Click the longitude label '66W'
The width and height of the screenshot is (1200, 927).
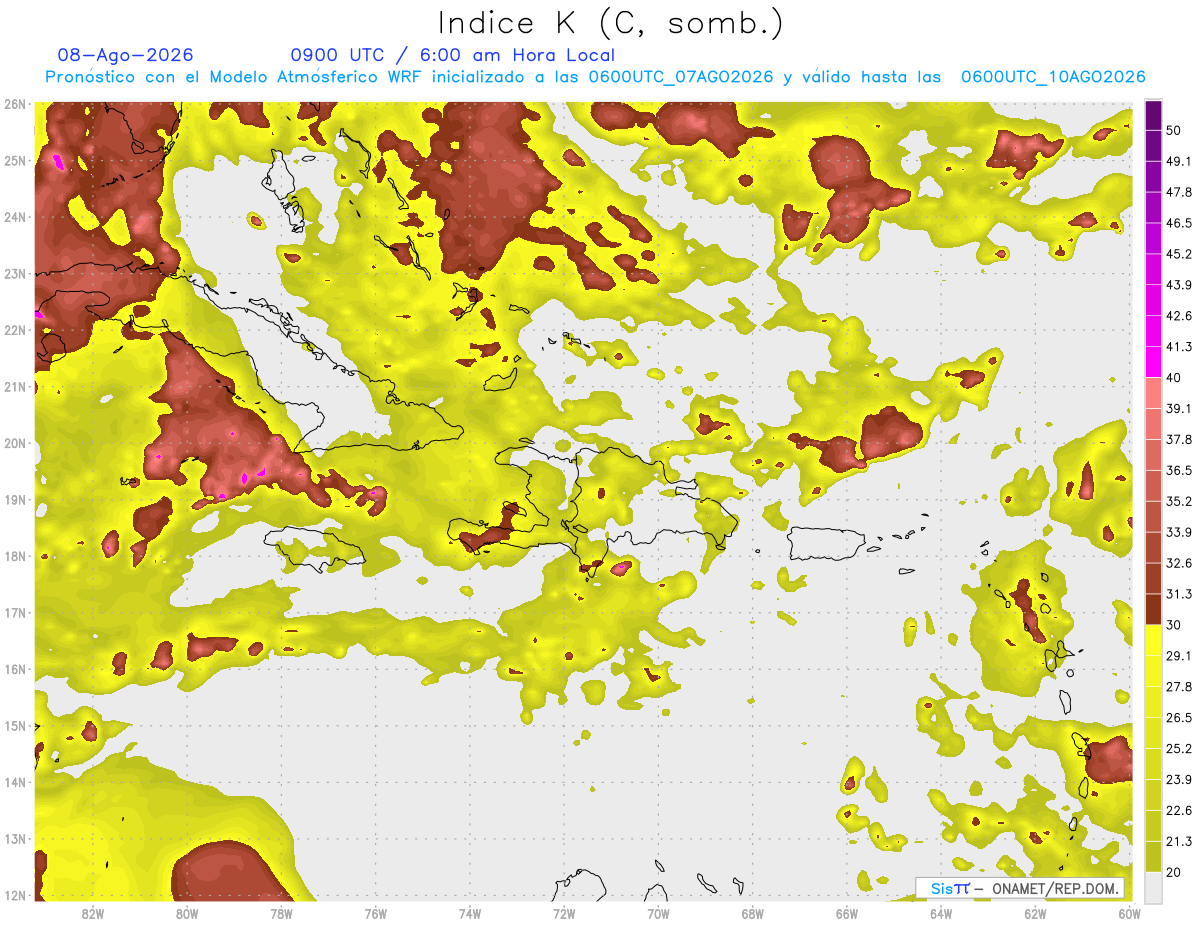(847, 913)
